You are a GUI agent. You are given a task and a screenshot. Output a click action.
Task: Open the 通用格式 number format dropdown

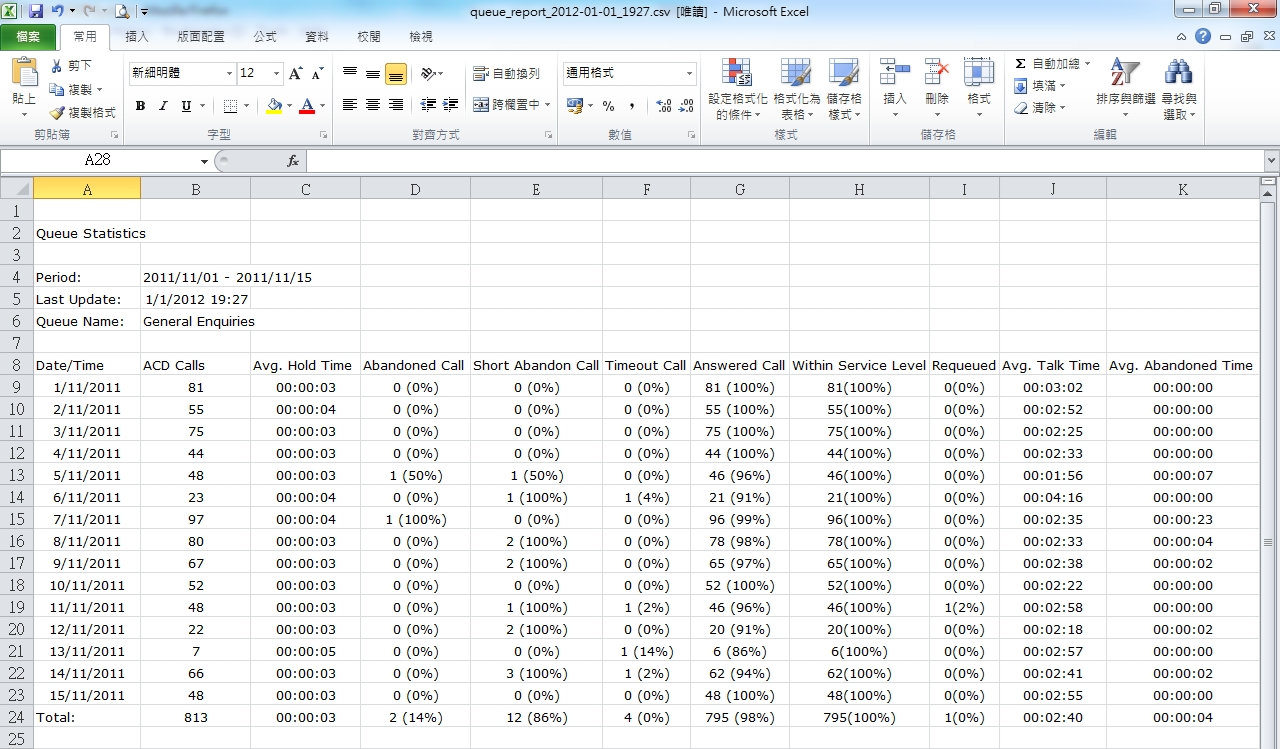coord(689,74)
